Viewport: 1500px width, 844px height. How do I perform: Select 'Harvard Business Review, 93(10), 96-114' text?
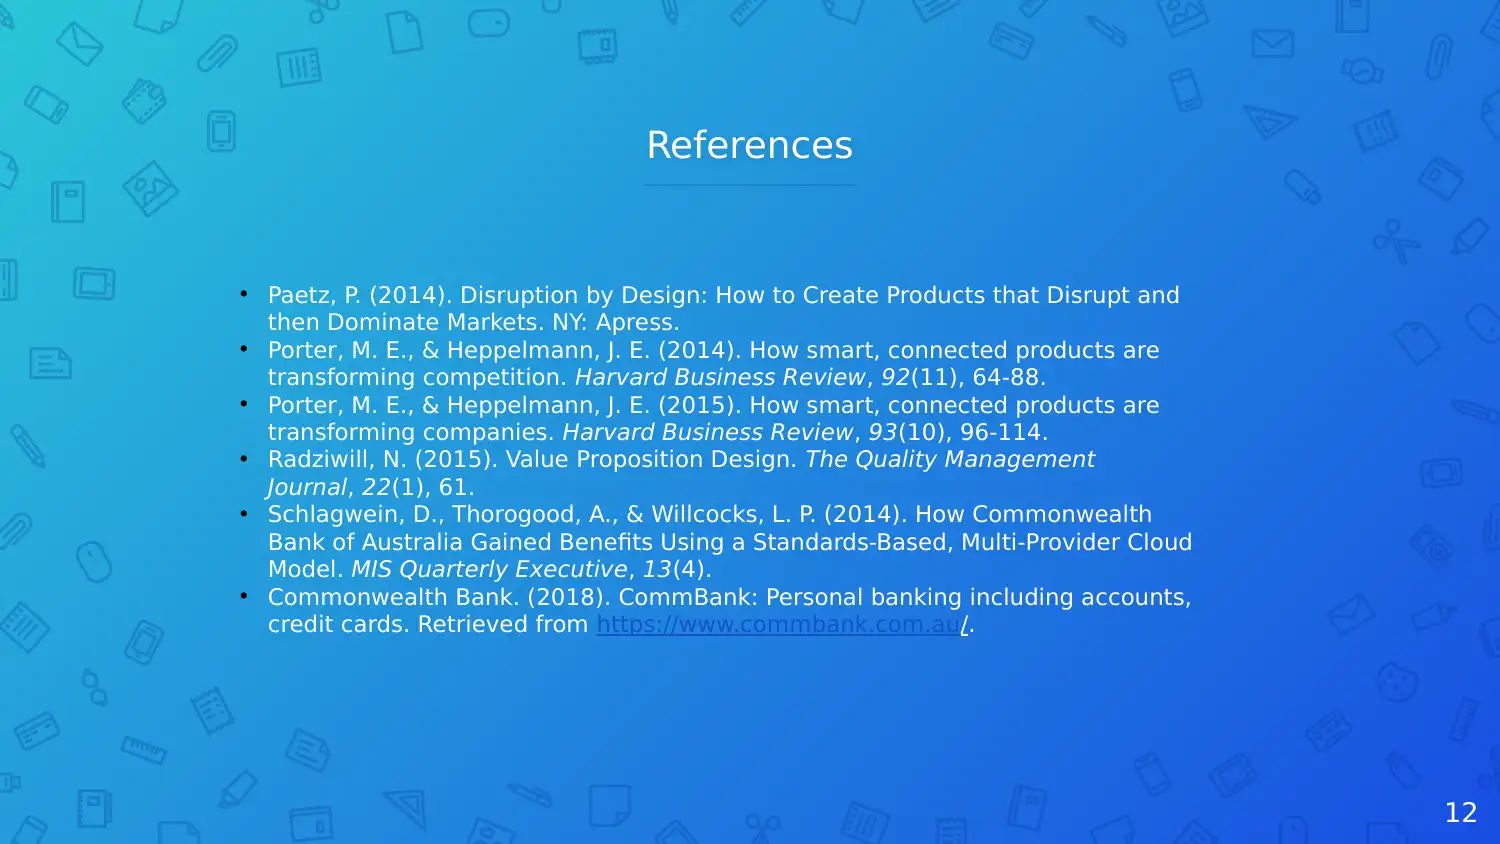804,433
